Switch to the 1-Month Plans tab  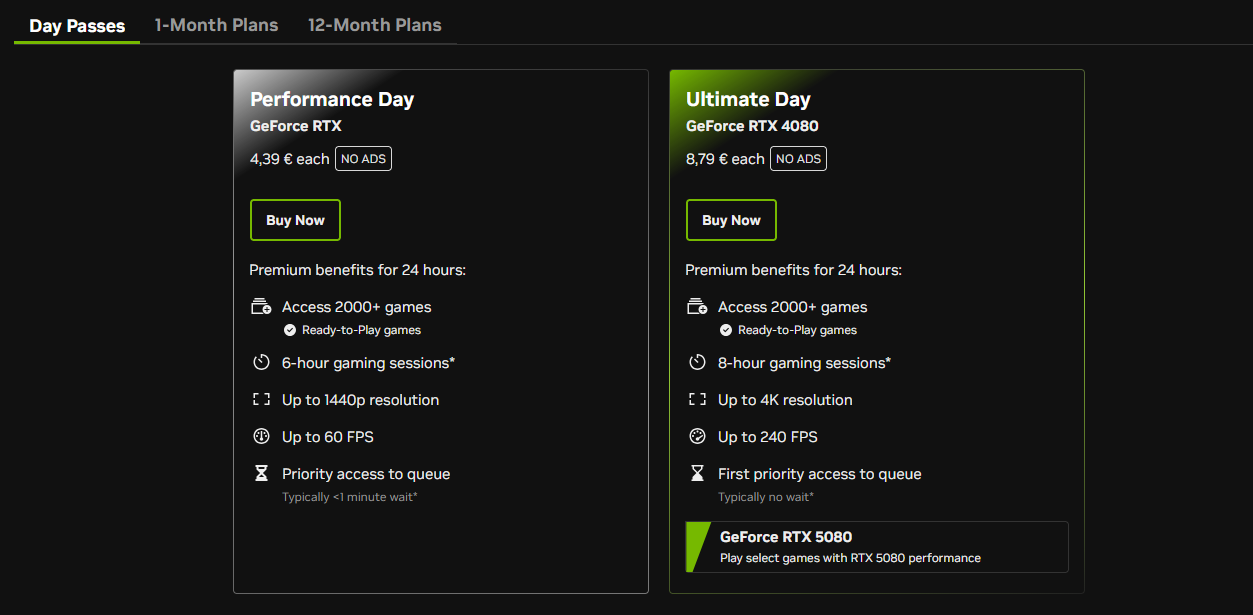(216, 25)
